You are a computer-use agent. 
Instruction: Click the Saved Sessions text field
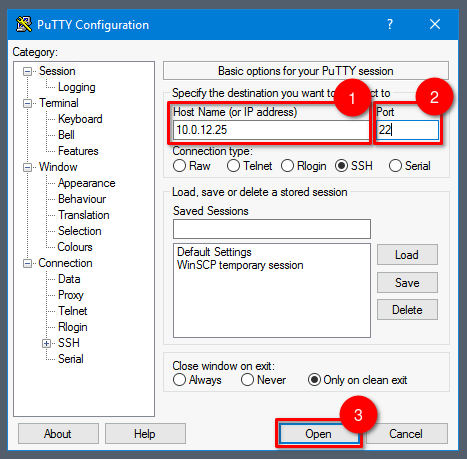coord(272,229)
